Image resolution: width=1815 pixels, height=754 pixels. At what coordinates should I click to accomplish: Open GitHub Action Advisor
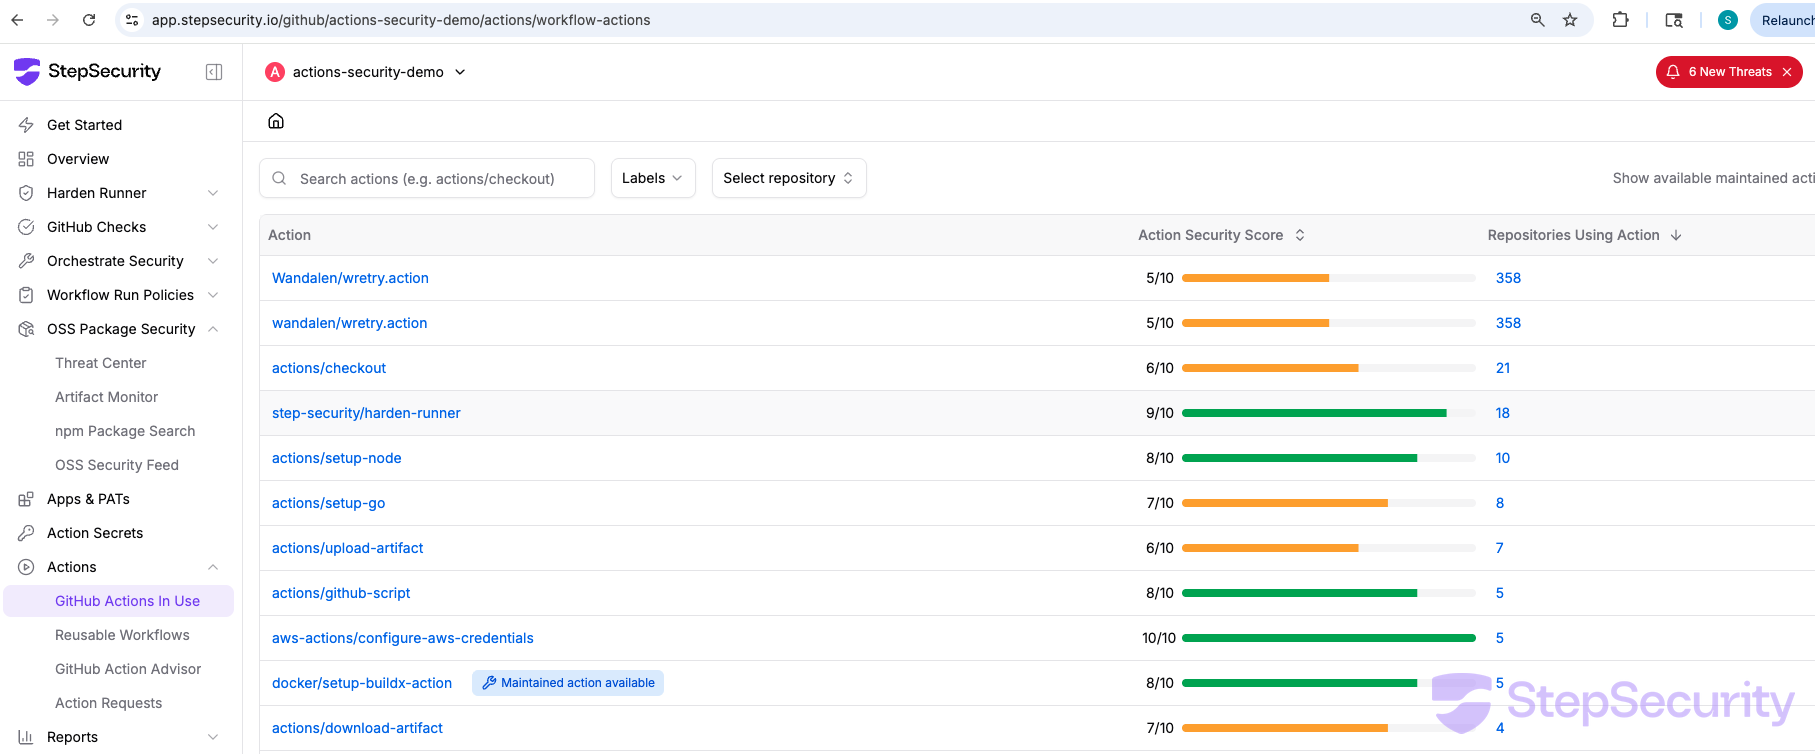pos(128,669)
